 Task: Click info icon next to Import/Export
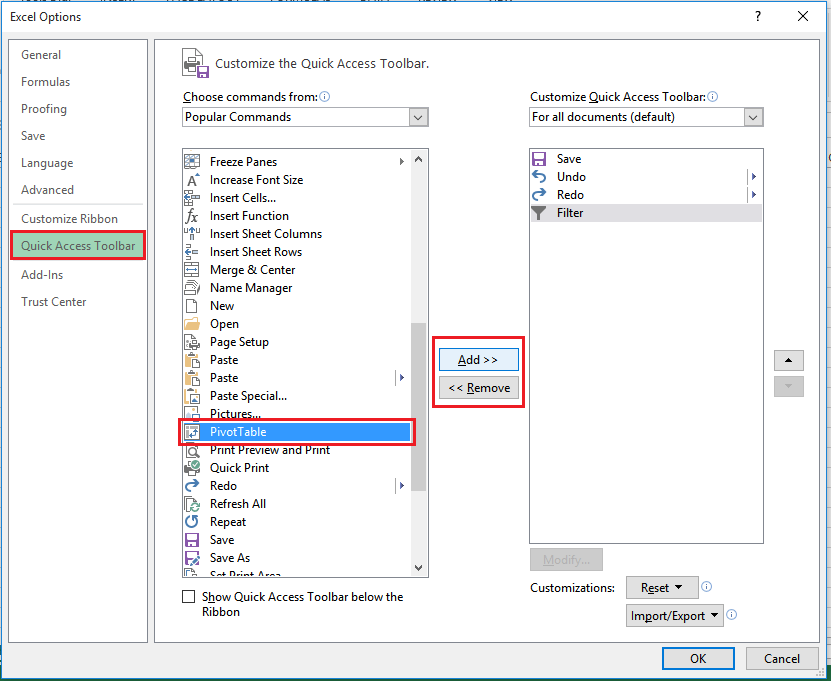(x=731, y=615)
